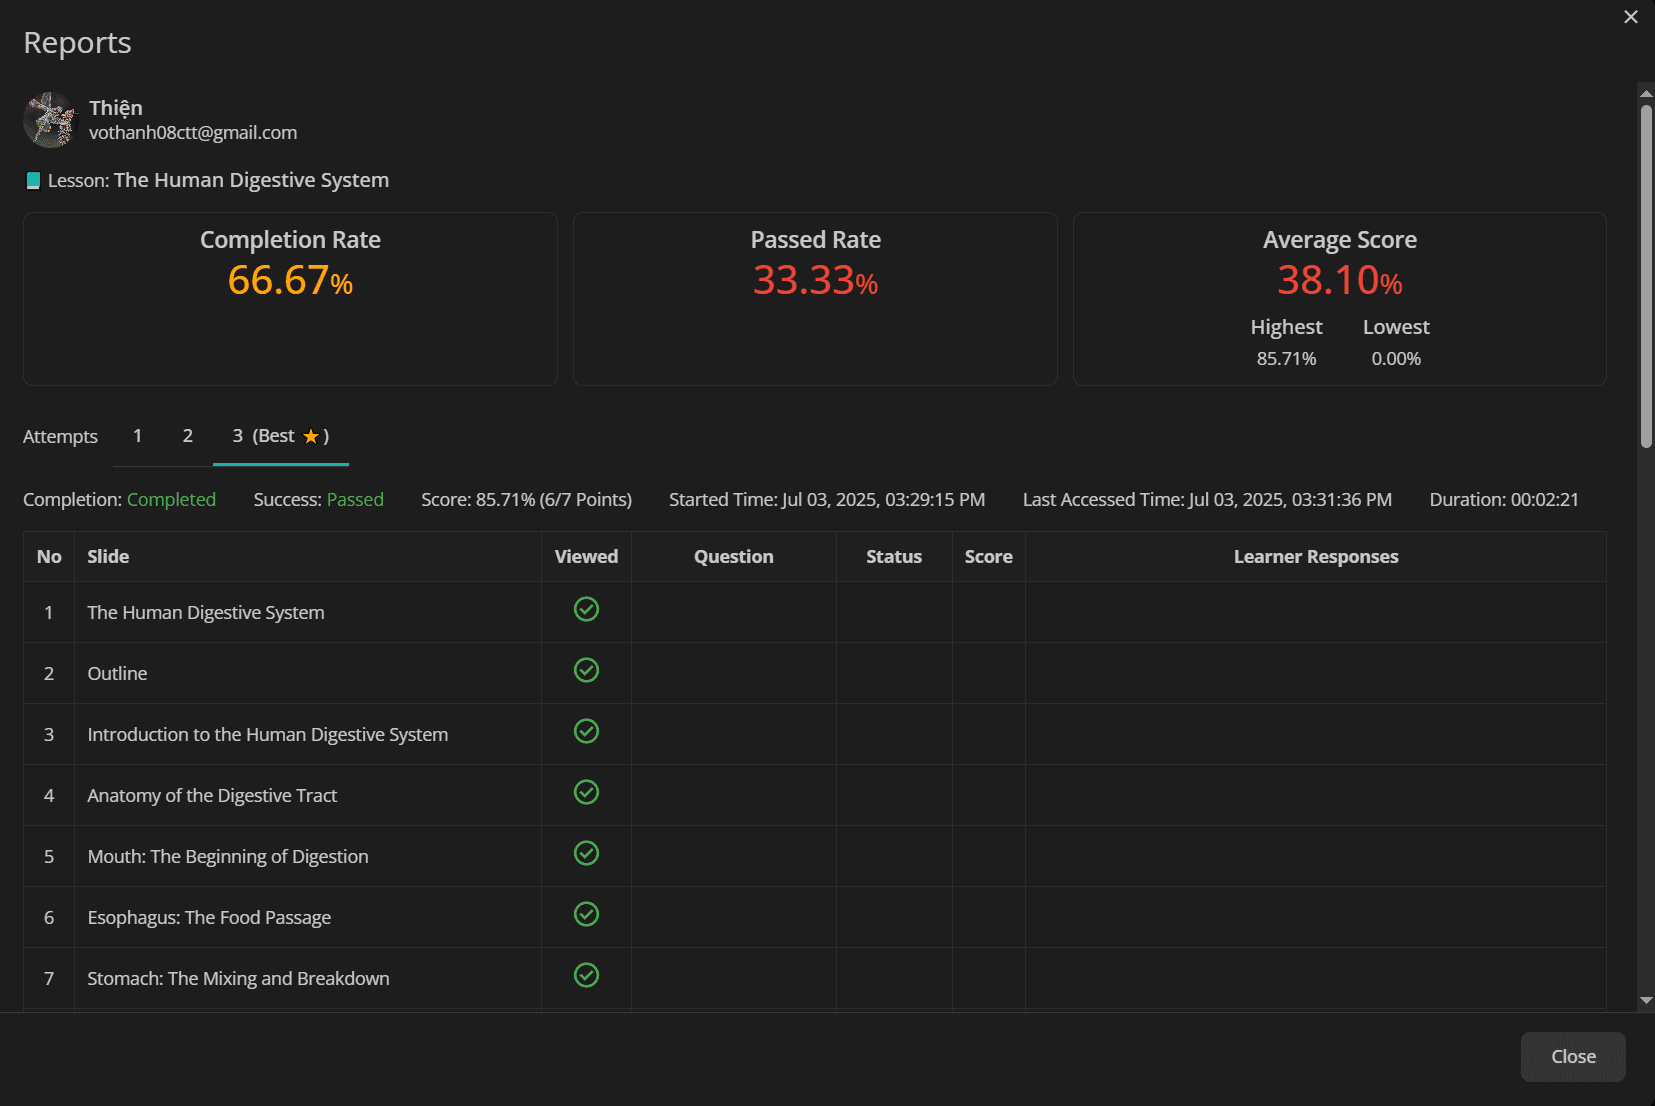This screenshot has height=1106, width=1655.
Task: Click Score: 85.71% (6/7 Points) text
Action: [526, 500]
